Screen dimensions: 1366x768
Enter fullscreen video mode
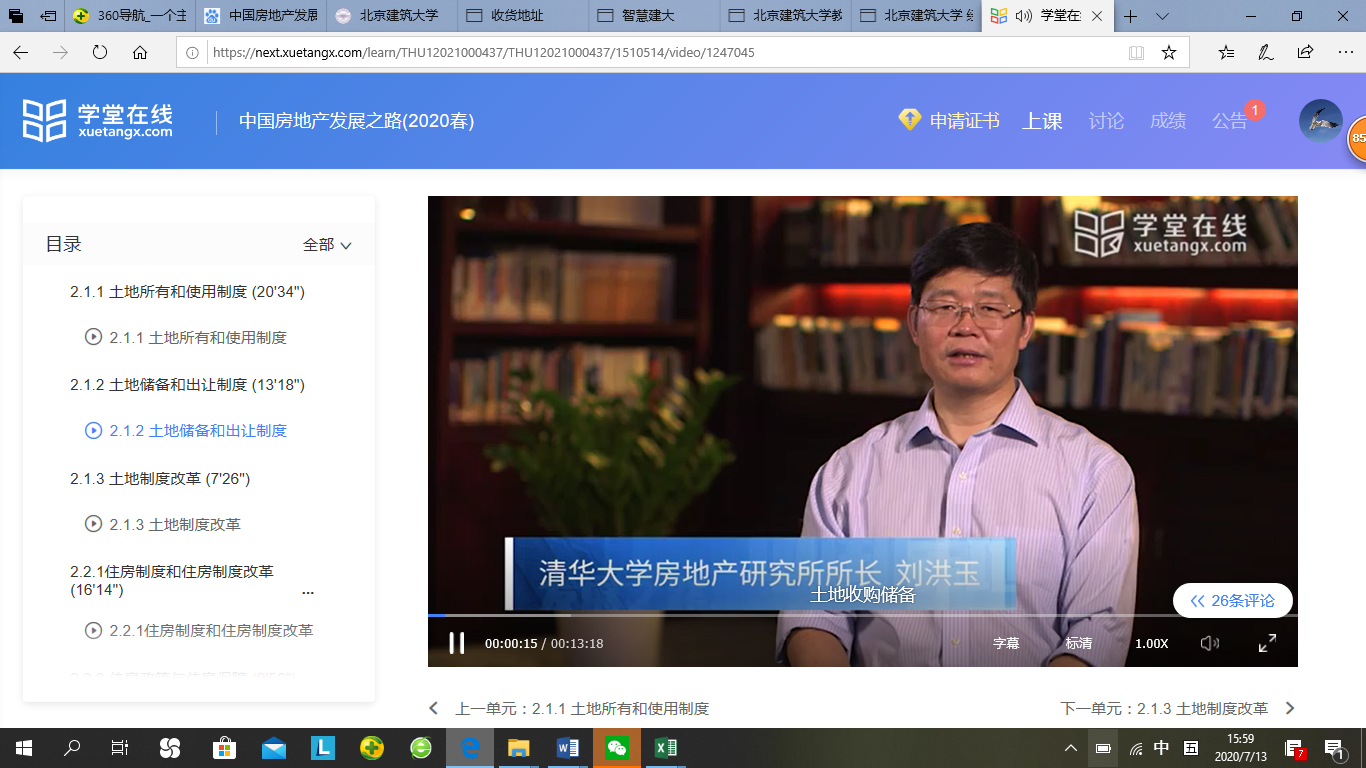click(1267, 643)
